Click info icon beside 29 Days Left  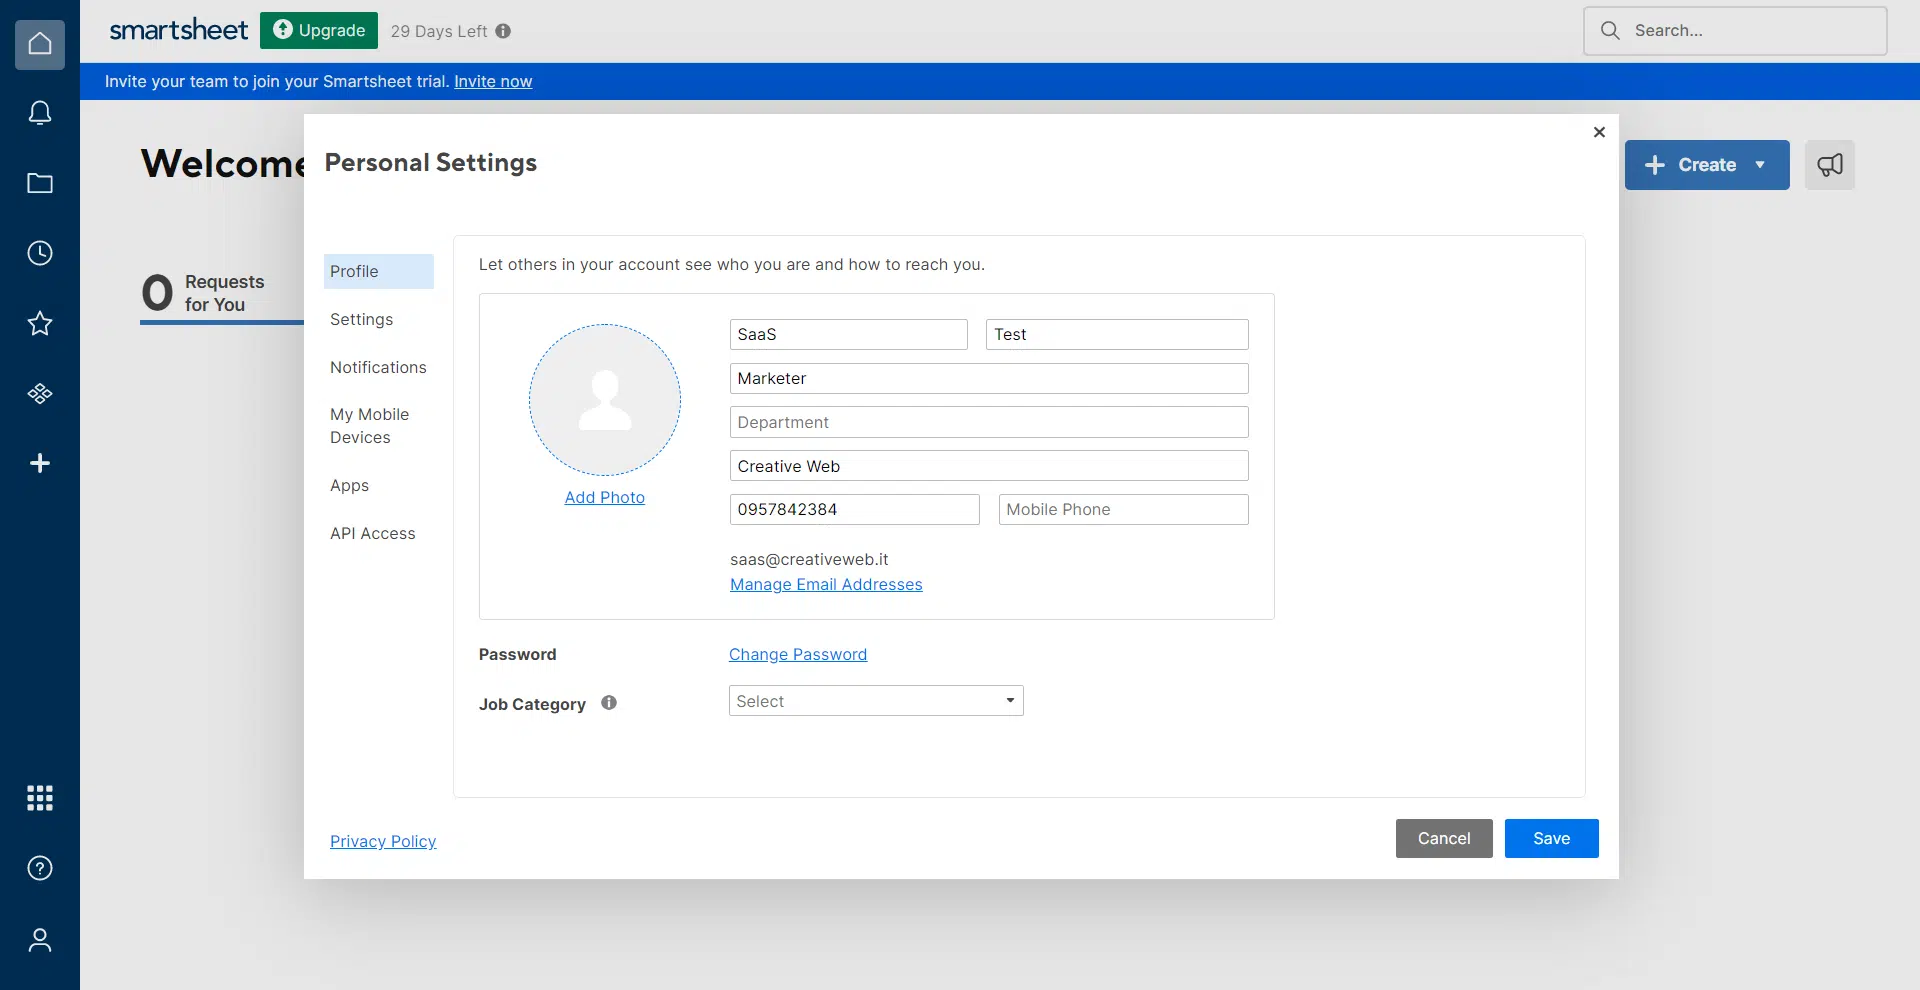pos(503,31)
